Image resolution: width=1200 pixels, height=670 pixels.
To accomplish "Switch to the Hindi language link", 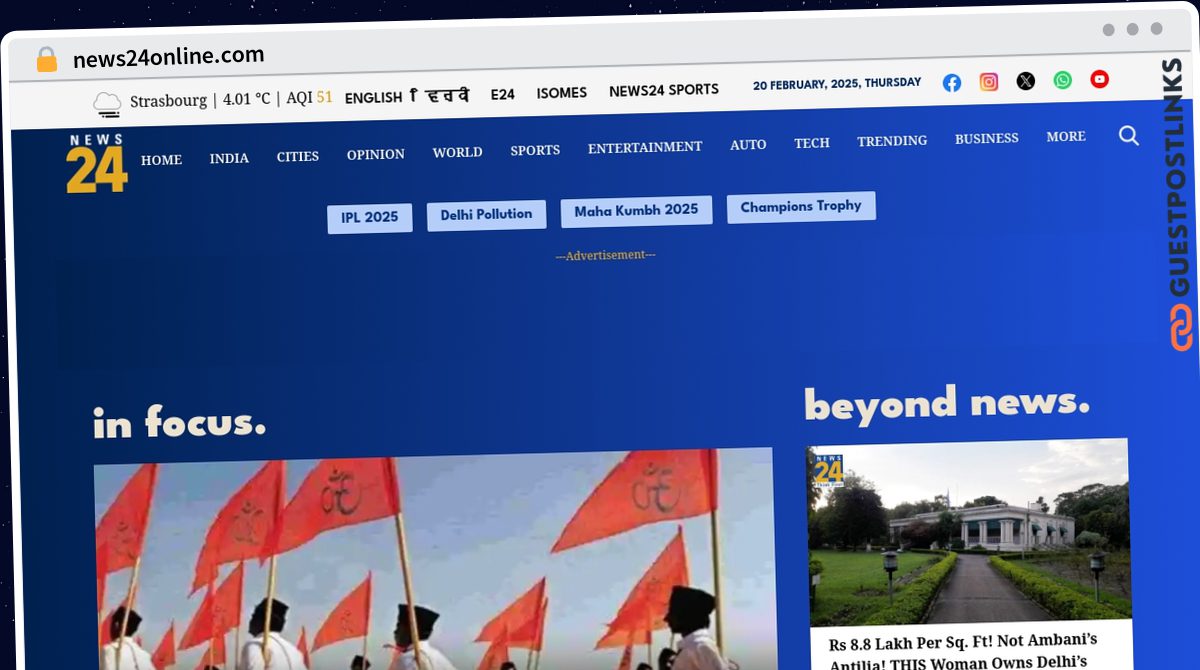I will pyautogui.click(x=440, y=96).
